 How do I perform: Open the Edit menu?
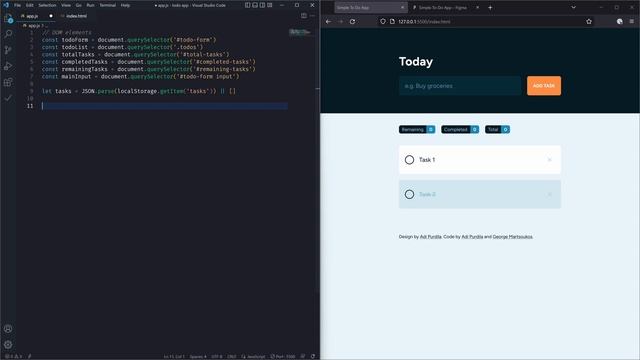(30, 5)
